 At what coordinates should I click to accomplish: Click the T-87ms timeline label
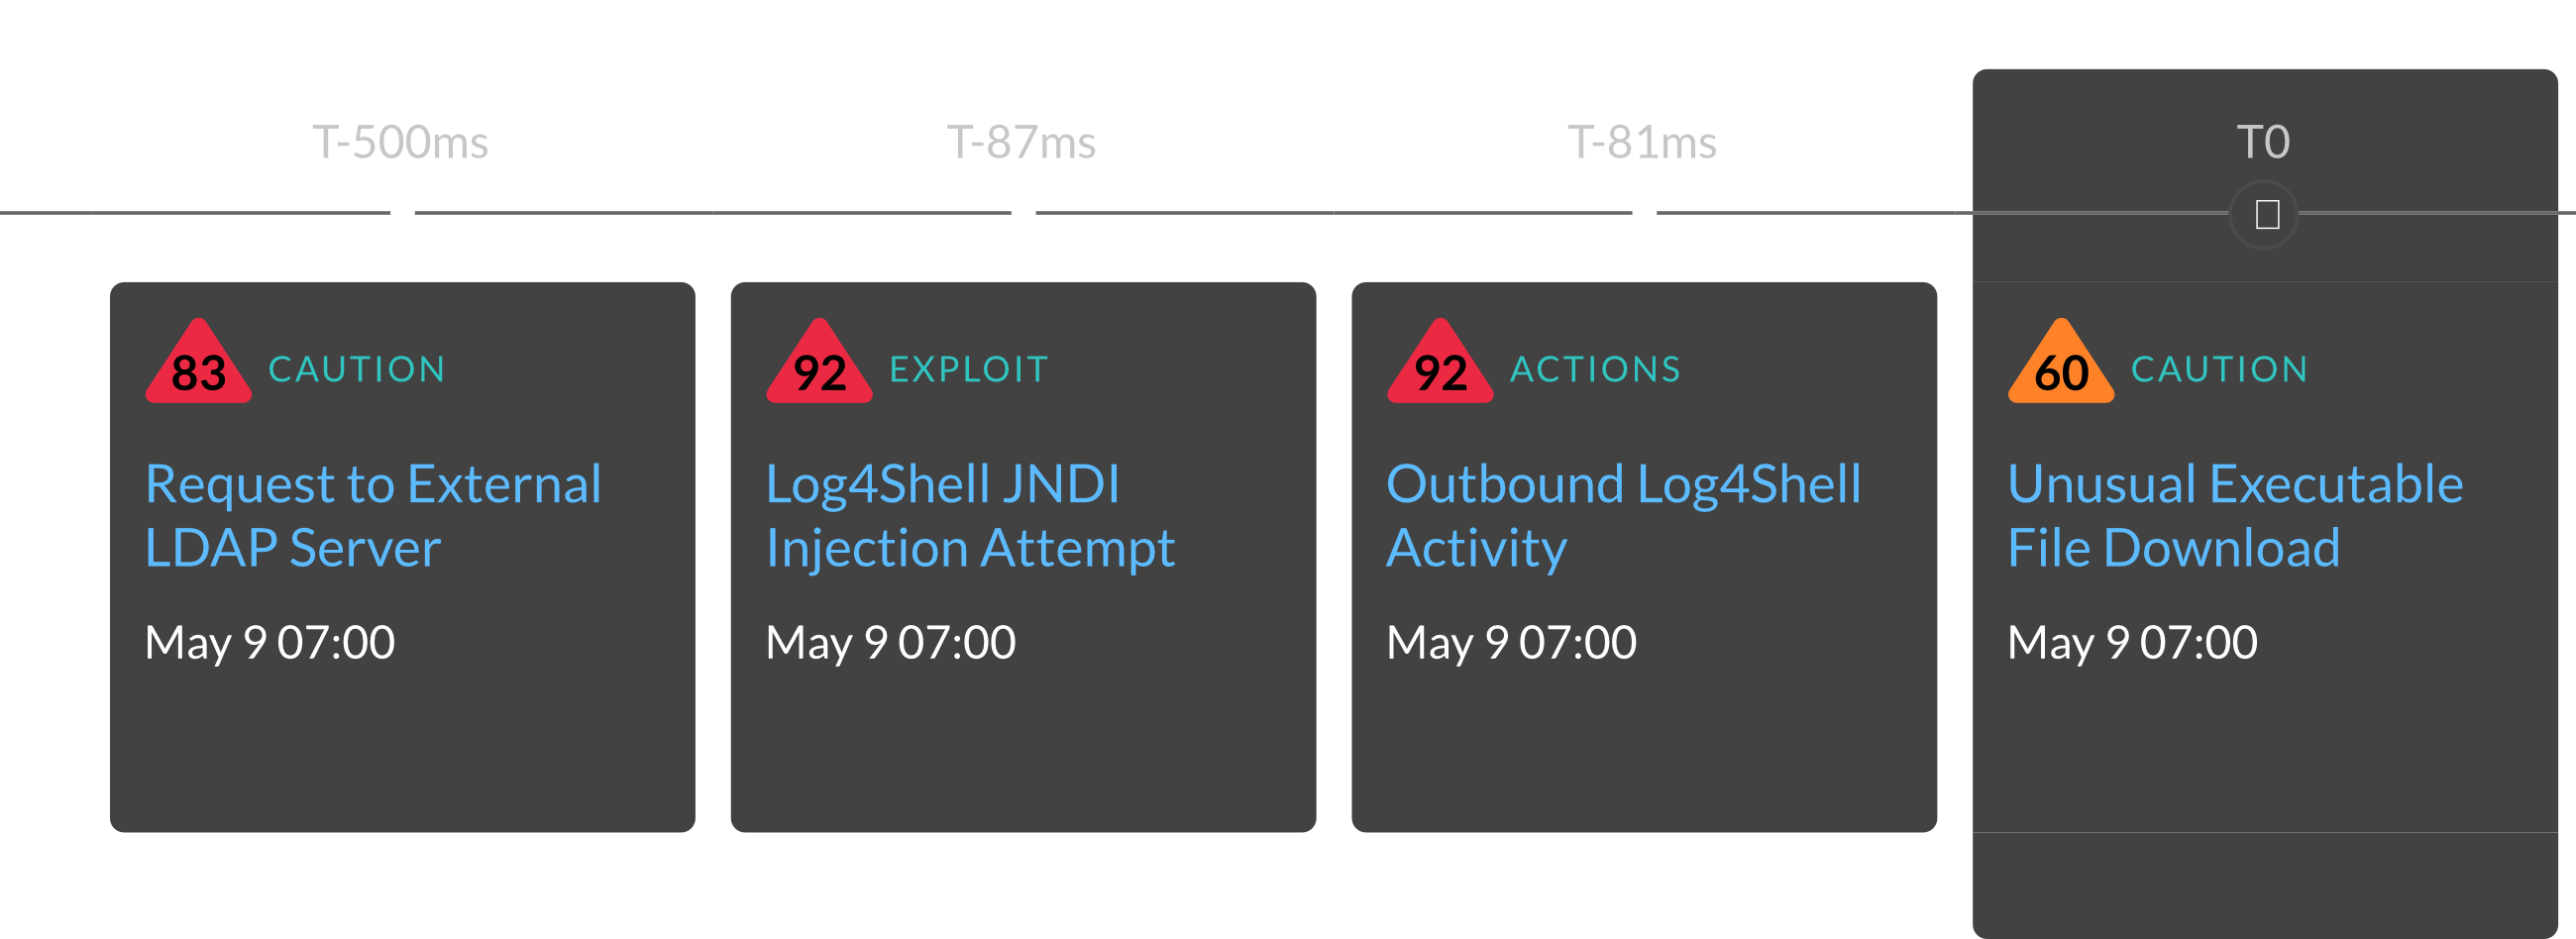[x=1021, y=142]
